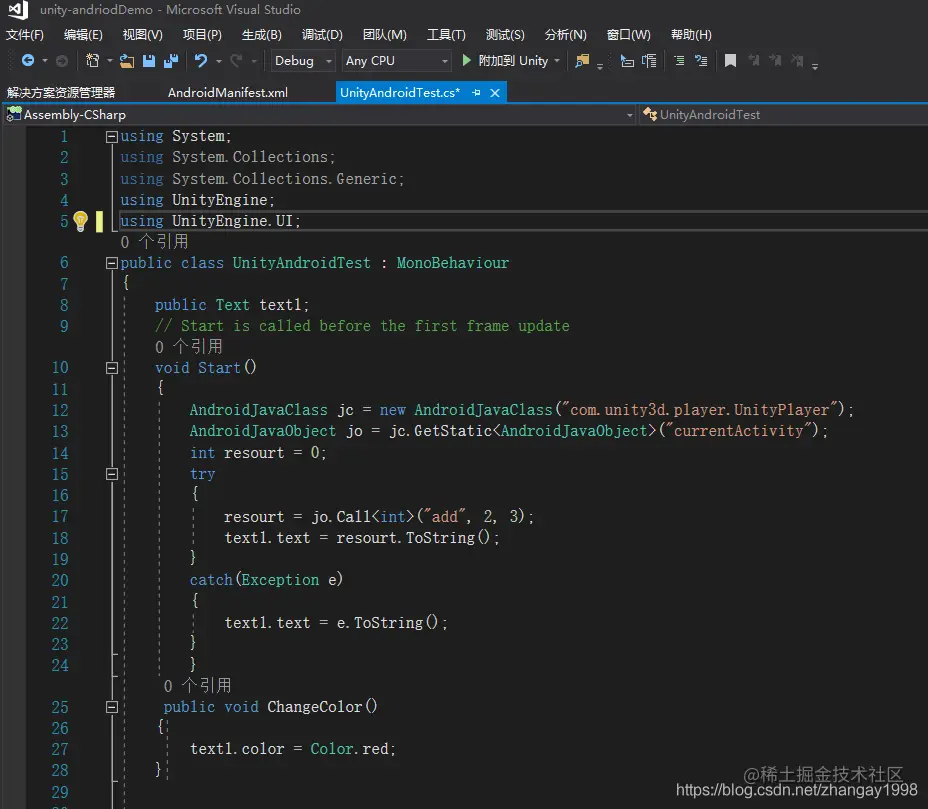
Task: Open the Assembly-CSharp project dropdown
Action: pos(320,115)
